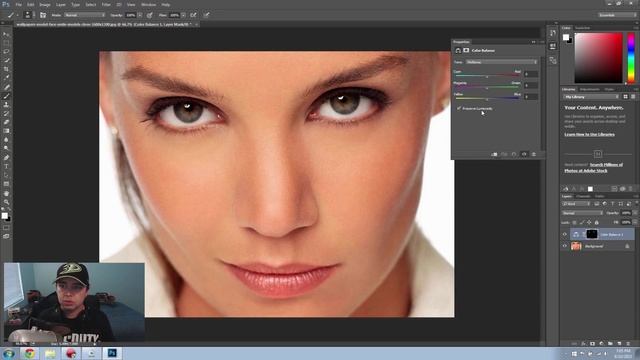
Task: Open the Windows Start menu
Action: point(9,353)
